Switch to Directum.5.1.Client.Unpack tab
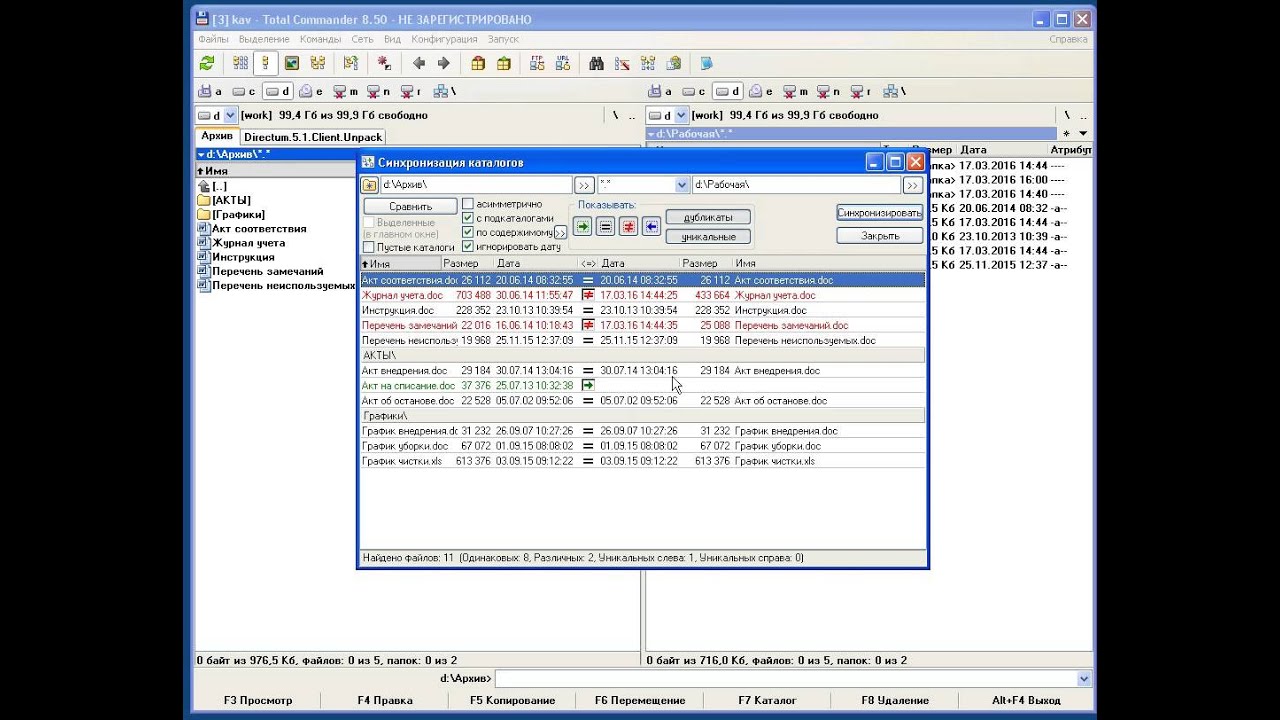Viewport: 1280px width, 720px height. point(312,137)
